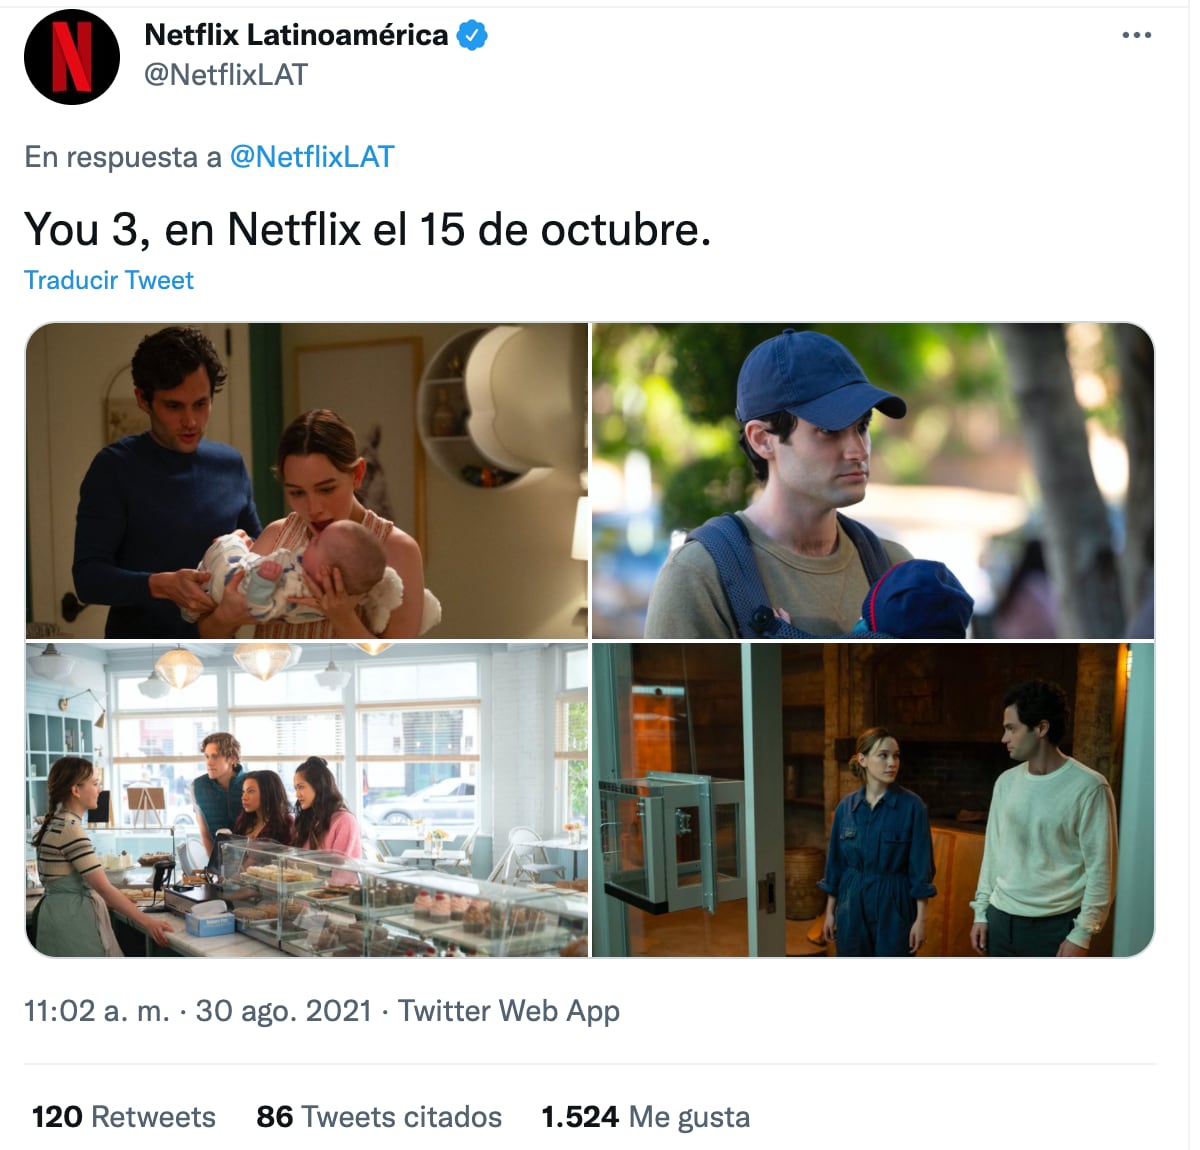Image resolution: width=1200 pixels, height=1150 pixels.
Task: View the 1.524 Me gusta list
Action: click(x=645, y=1117)
